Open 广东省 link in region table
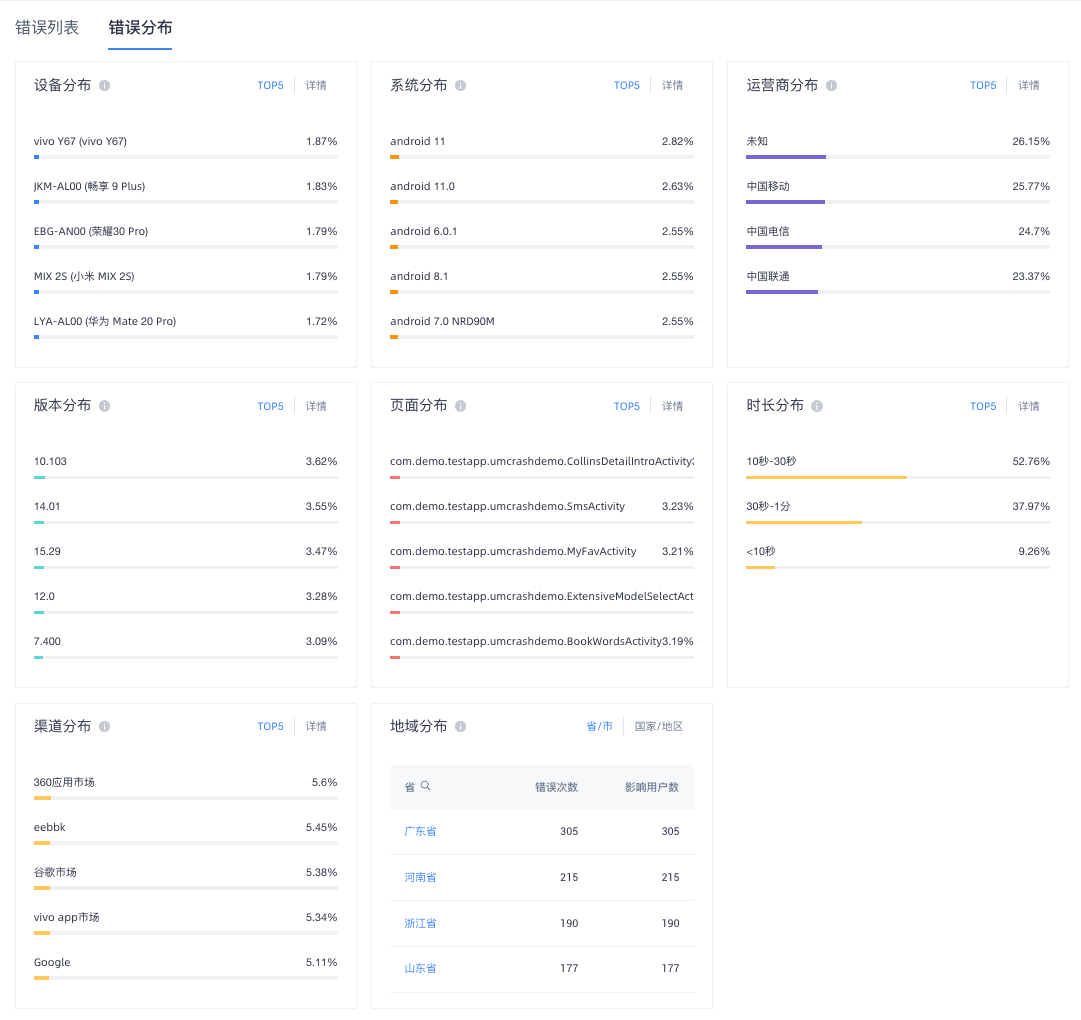The height and width of the screenshot is (1020, 1081). (420, 831)
